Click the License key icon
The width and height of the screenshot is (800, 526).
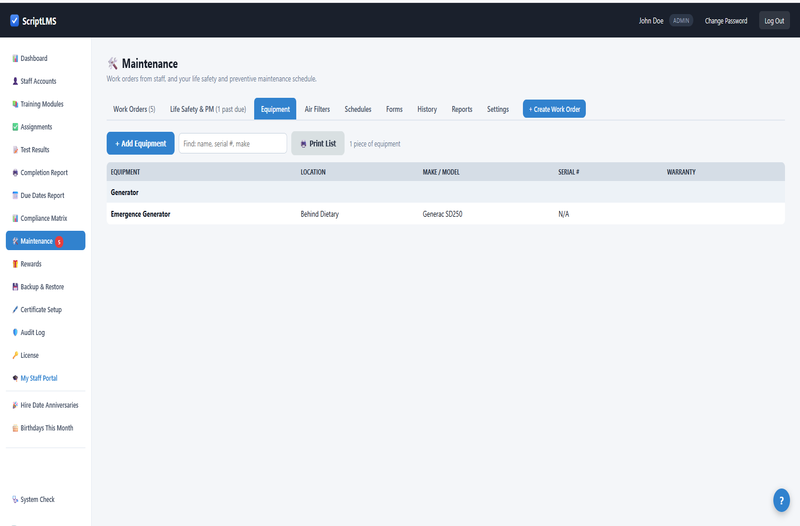point(15,355)
